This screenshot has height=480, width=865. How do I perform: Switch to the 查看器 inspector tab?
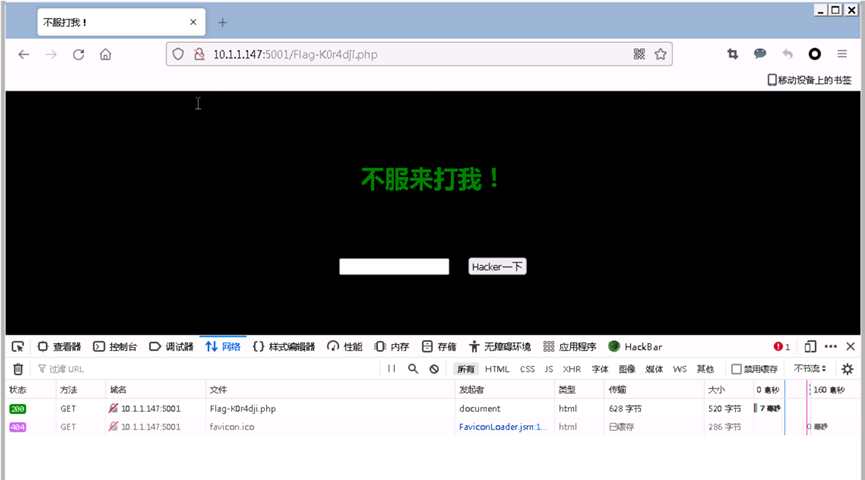tap(58, 346)
